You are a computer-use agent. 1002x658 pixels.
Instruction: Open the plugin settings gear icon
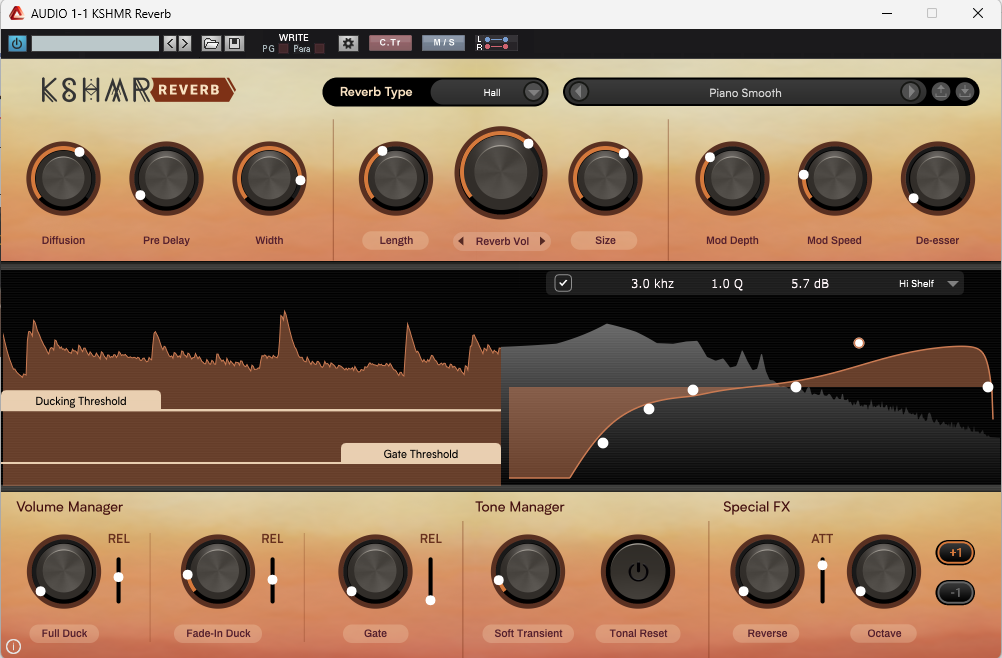(x=348, y=43)
